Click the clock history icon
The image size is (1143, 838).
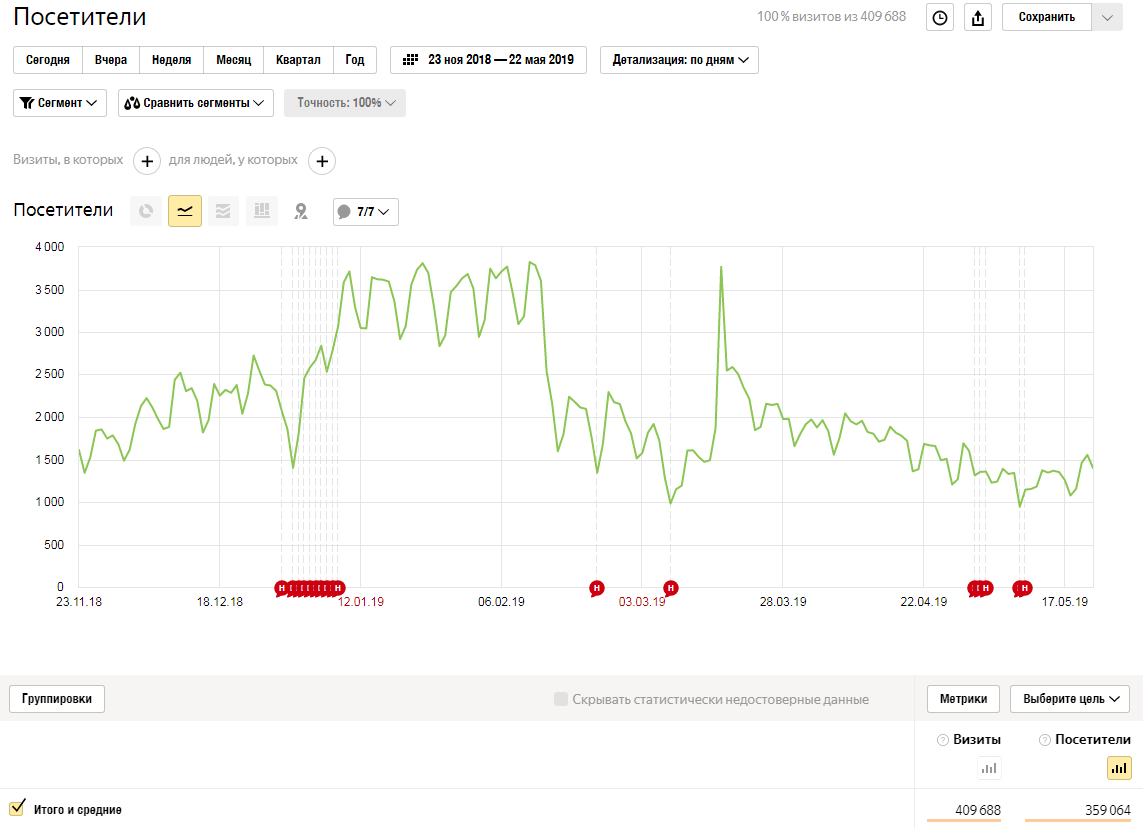(940, 17)
